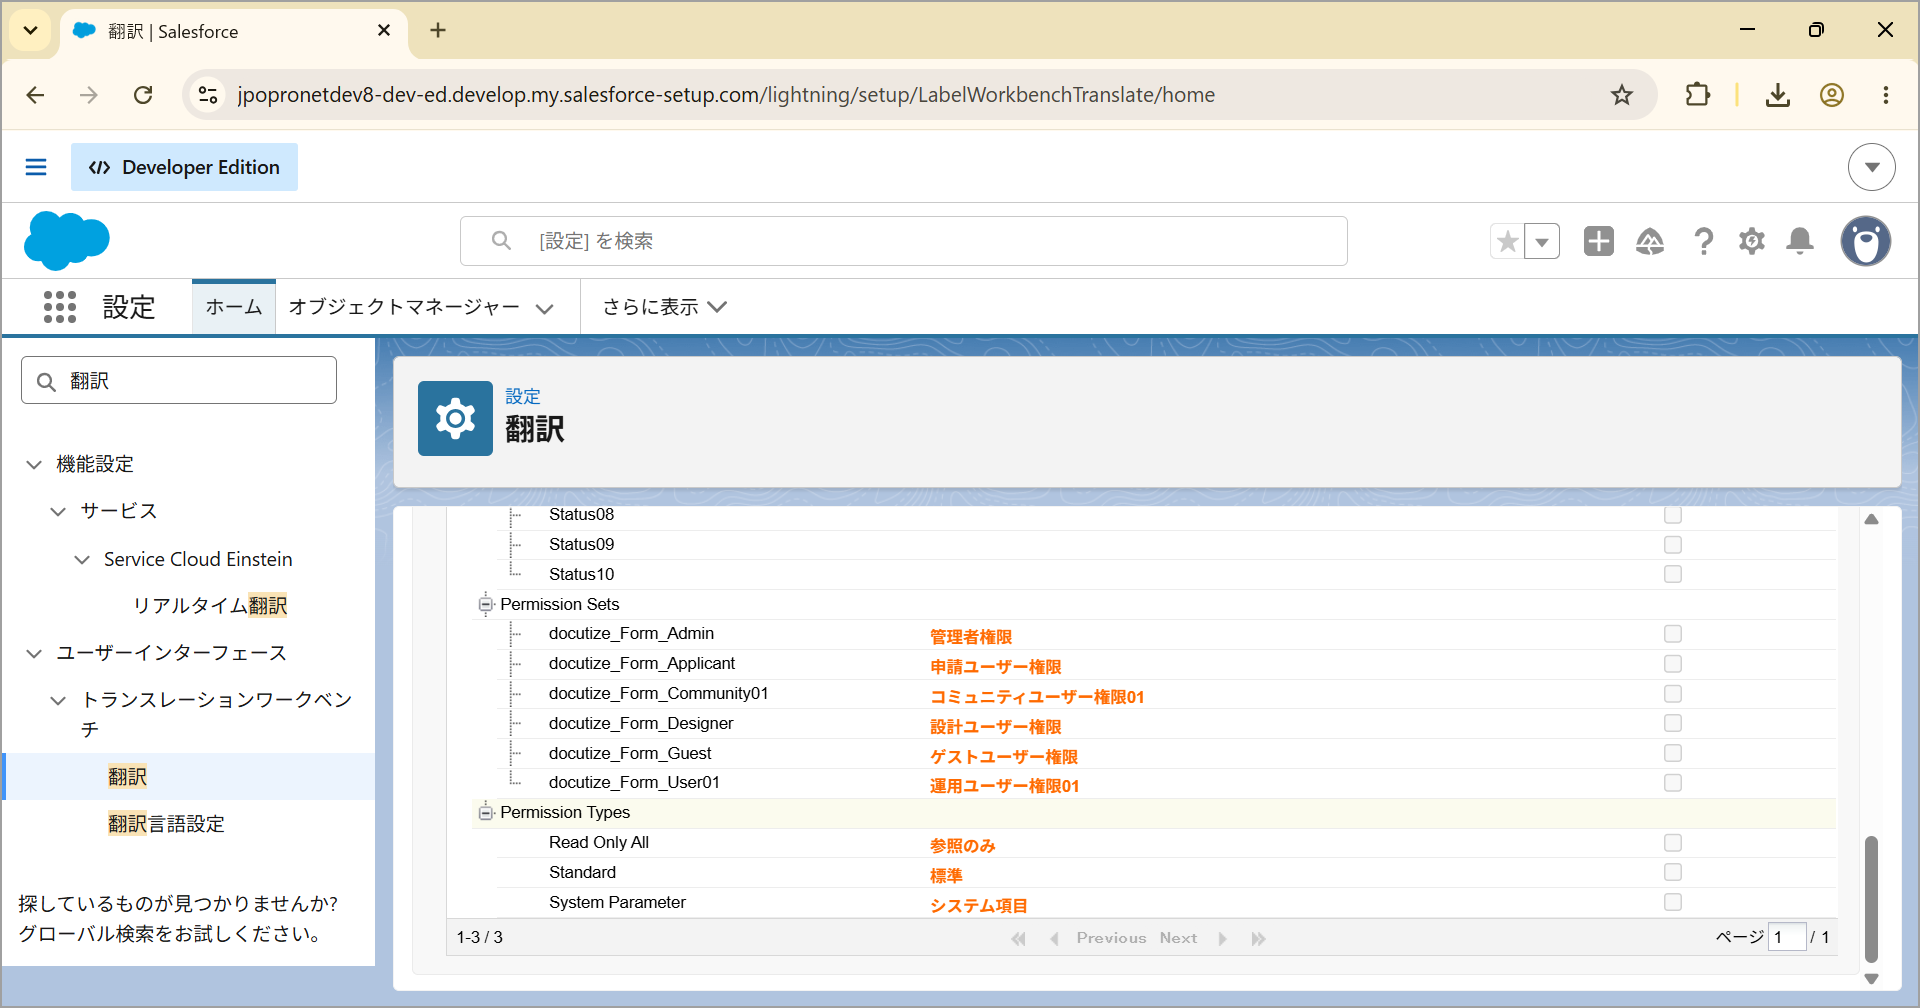
Task: Click the Next page link
Action: 1178,938
